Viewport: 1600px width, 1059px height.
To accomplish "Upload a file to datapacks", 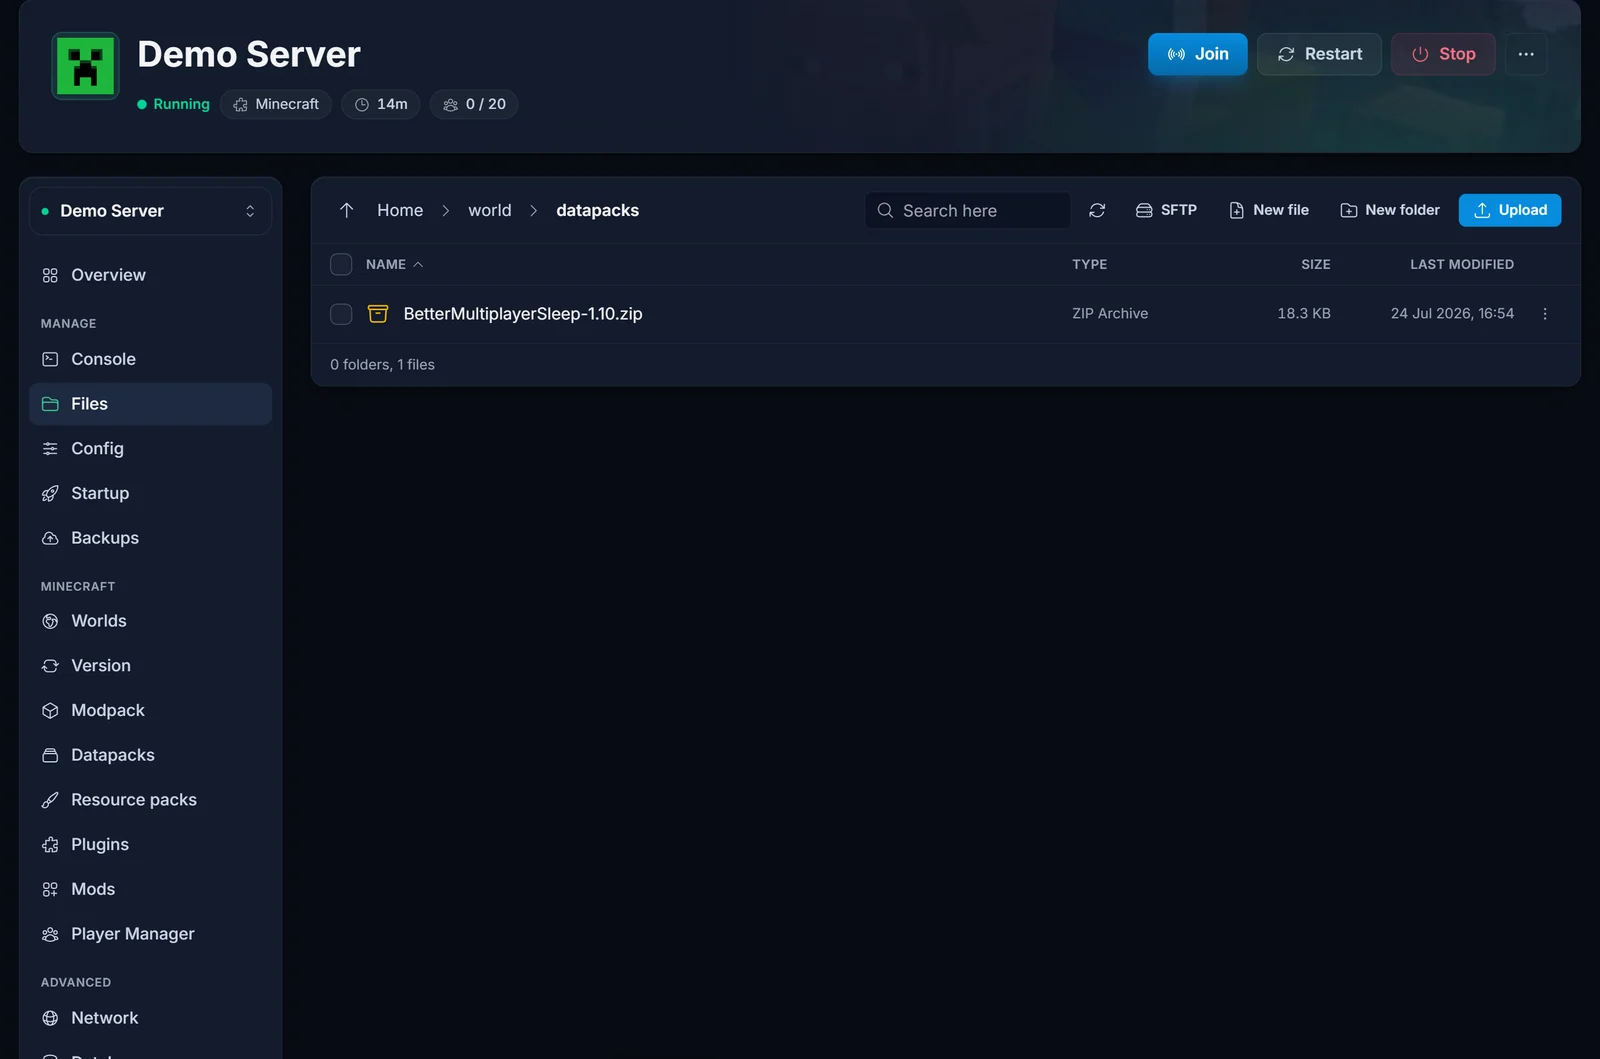I will tap(1510, 210).
